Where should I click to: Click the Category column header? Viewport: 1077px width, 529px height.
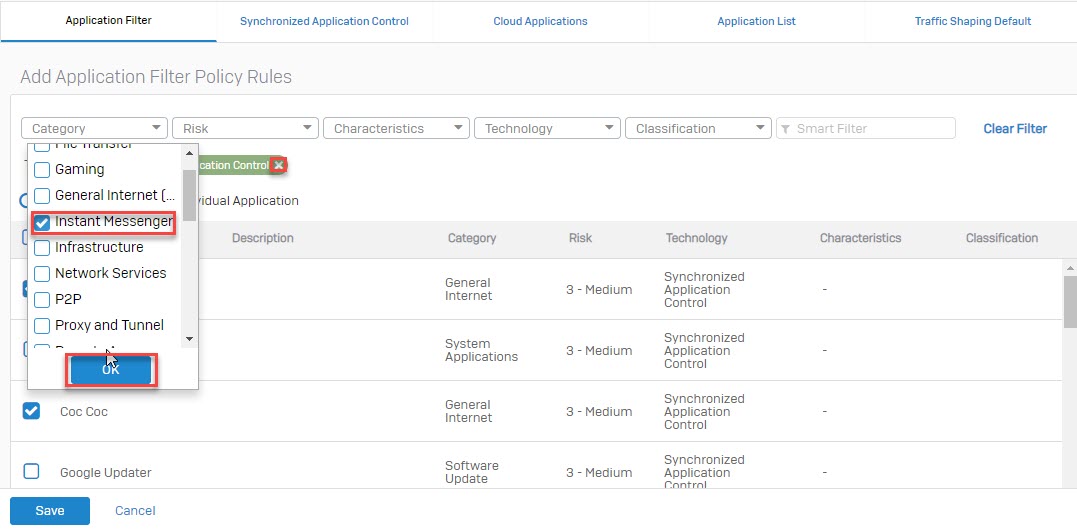pyautogui.click(x=471, y=238)
